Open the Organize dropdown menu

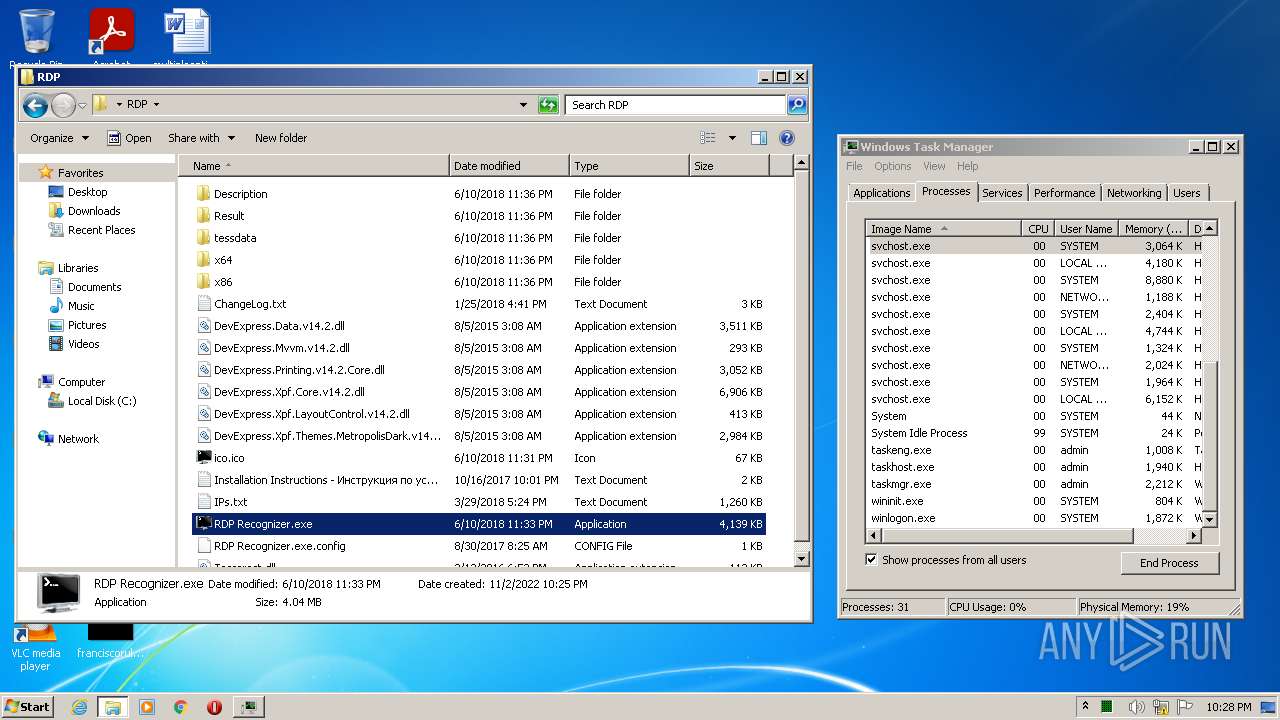click(59, 138)
